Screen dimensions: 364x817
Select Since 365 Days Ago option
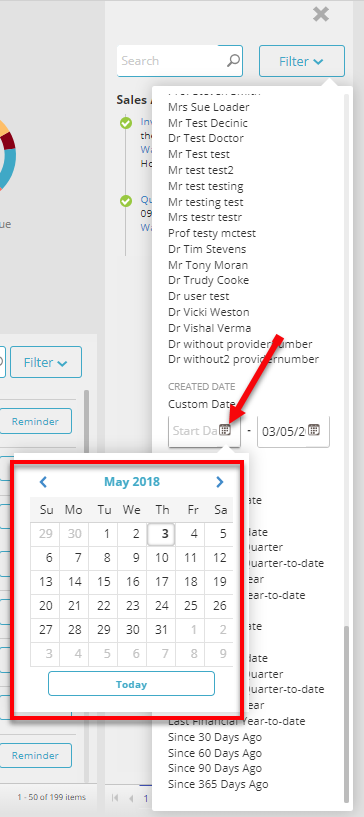(x=218, y=784)
